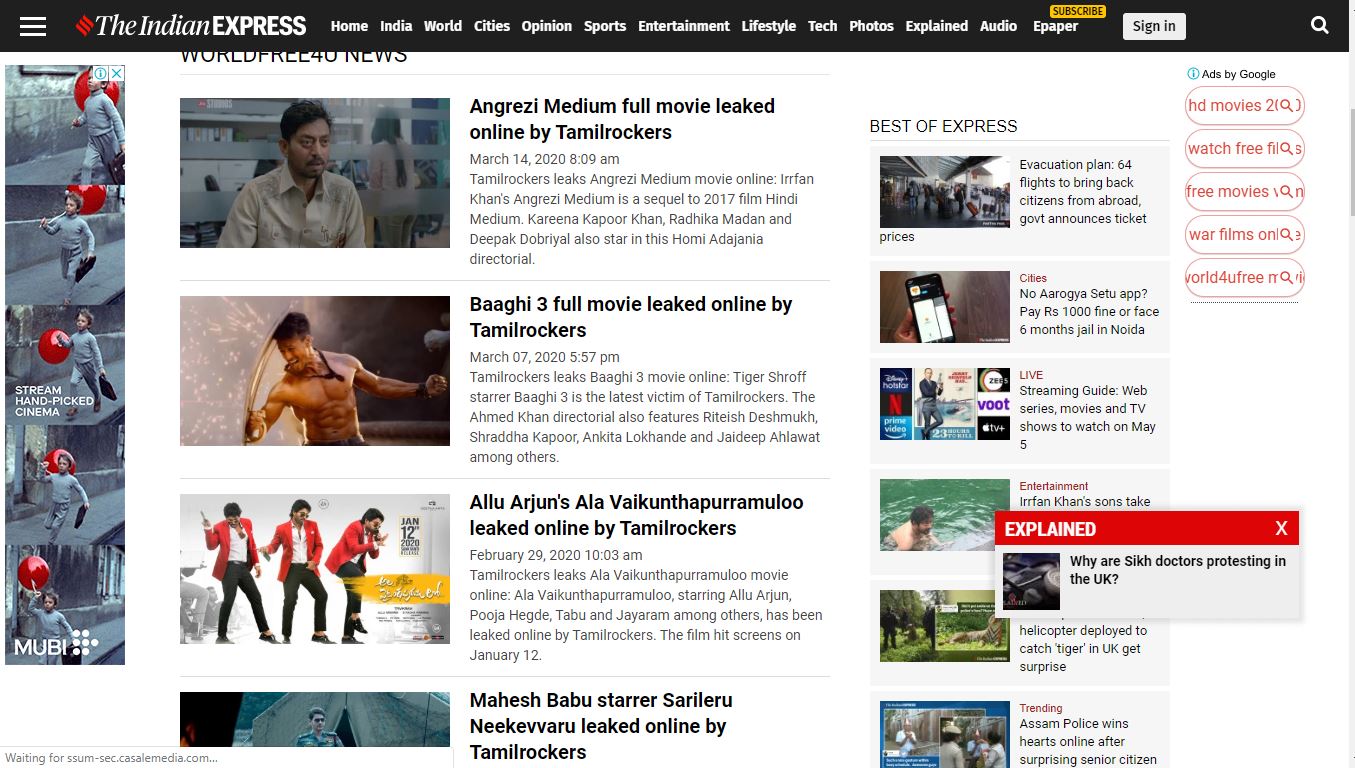Open the Explained section in navbar
The height and width of the screenshot is (768, 1355).
(937, 26)
